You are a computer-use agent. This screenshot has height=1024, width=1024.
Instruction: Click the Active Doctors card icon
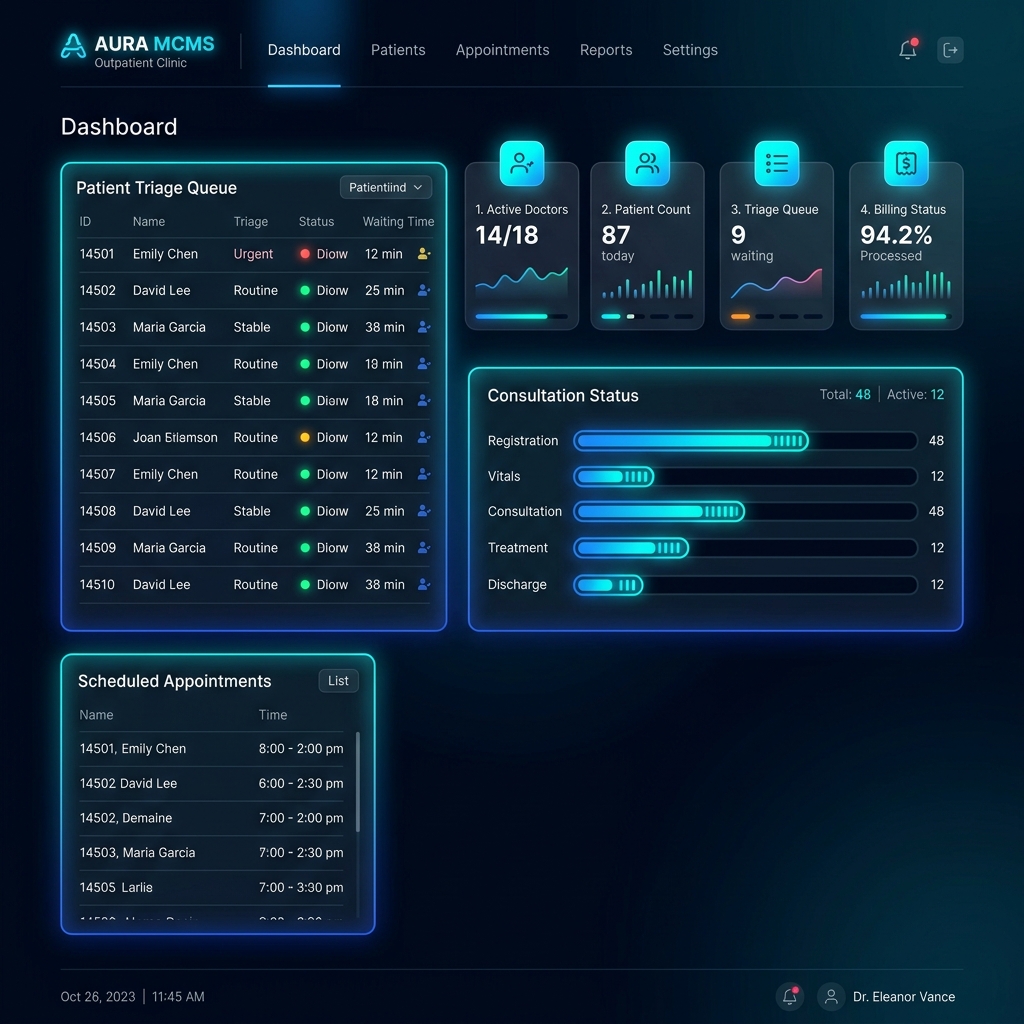pos(522,163)
